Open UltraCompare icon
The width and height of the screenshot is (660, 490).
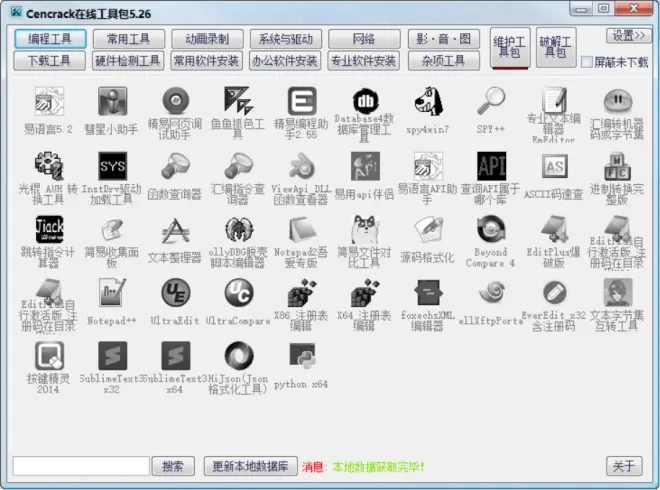[238, 293]
